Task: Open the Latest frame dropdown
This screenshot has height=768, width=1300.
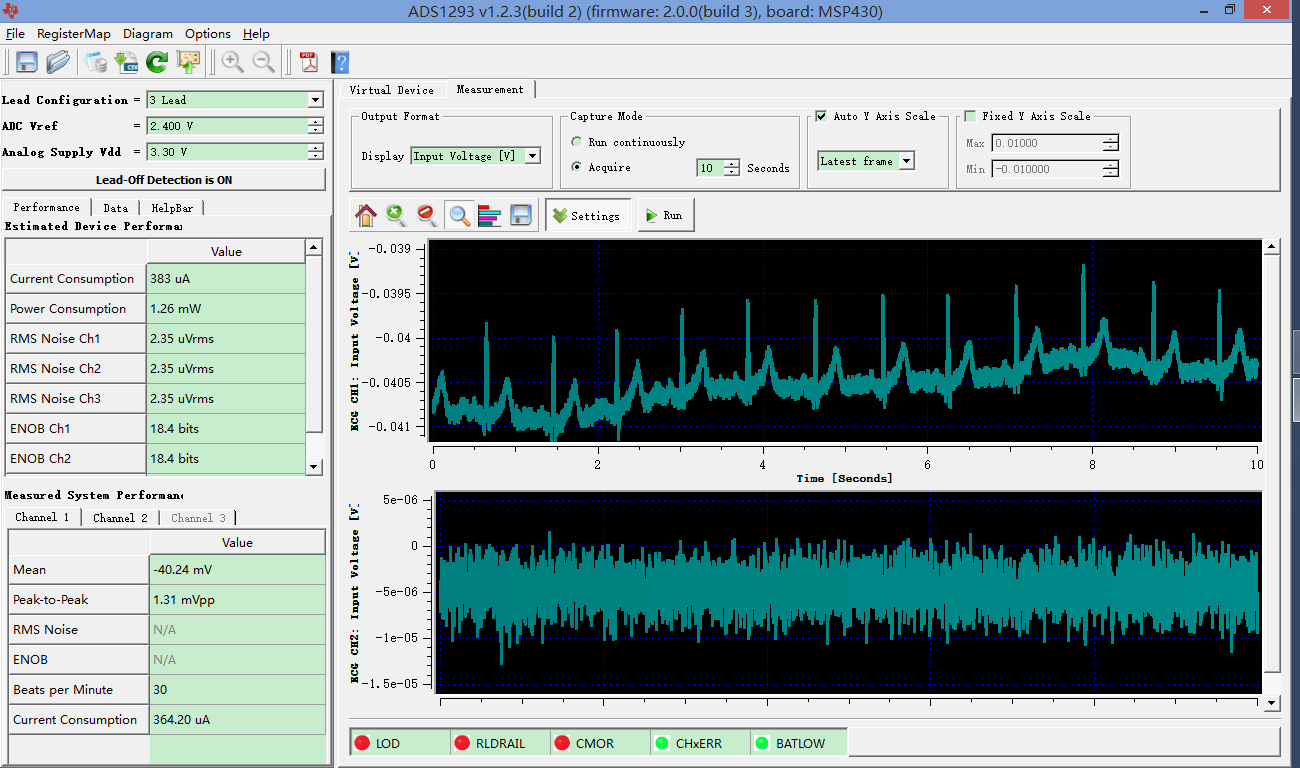Action: [x=905, y=161]
